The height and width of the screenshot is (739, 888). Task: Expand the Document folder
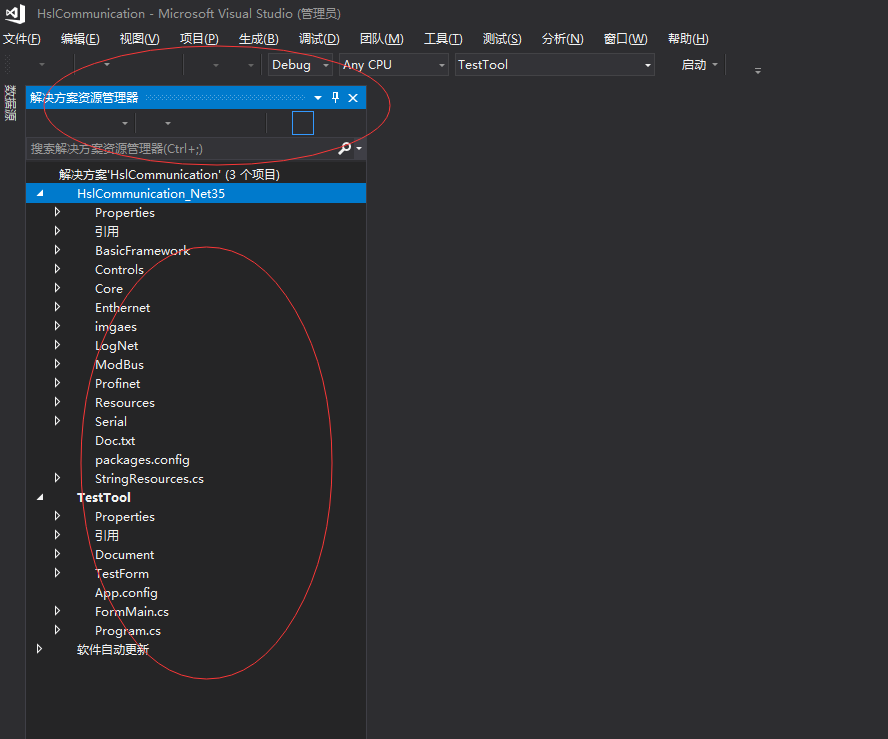[x=57, y=554]
